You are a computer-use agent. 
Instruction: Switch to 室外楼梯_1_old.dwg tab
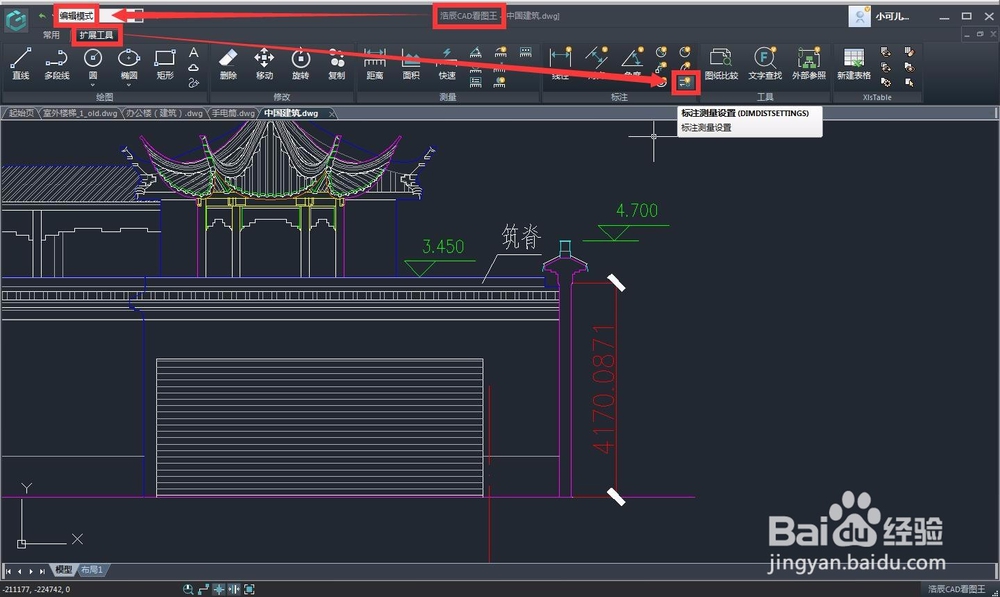click(80, 113)
